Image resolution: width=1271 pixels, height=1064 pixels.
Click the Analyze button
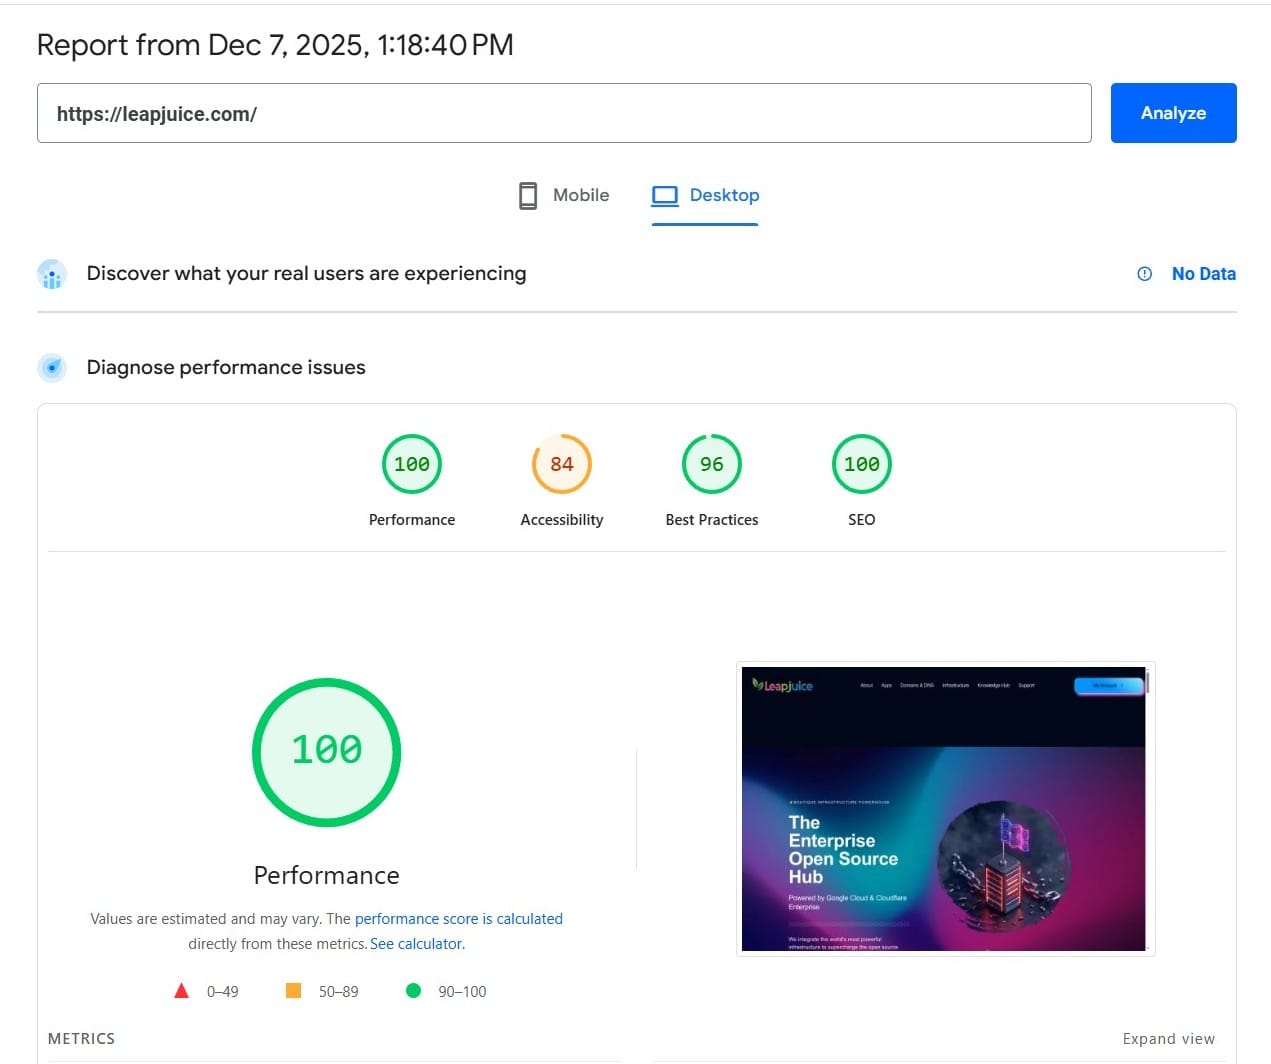pyautogui.click(x=1172, y=112)
